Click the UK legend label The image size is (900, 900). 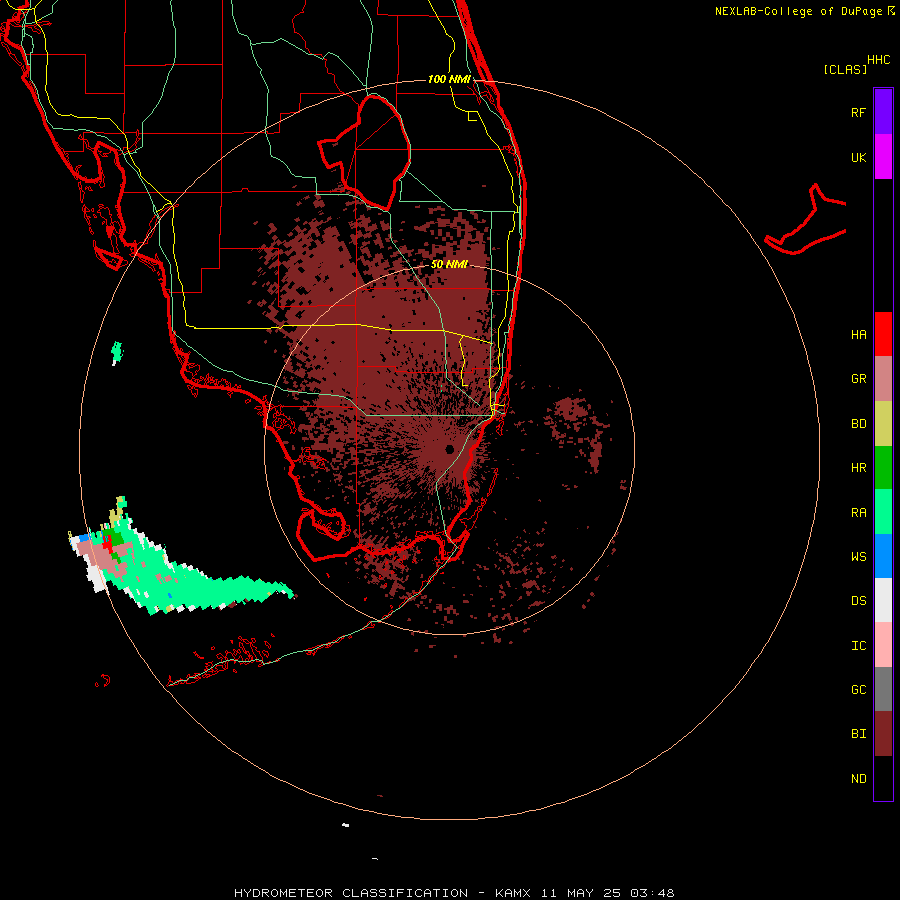(x=858, y=158)
